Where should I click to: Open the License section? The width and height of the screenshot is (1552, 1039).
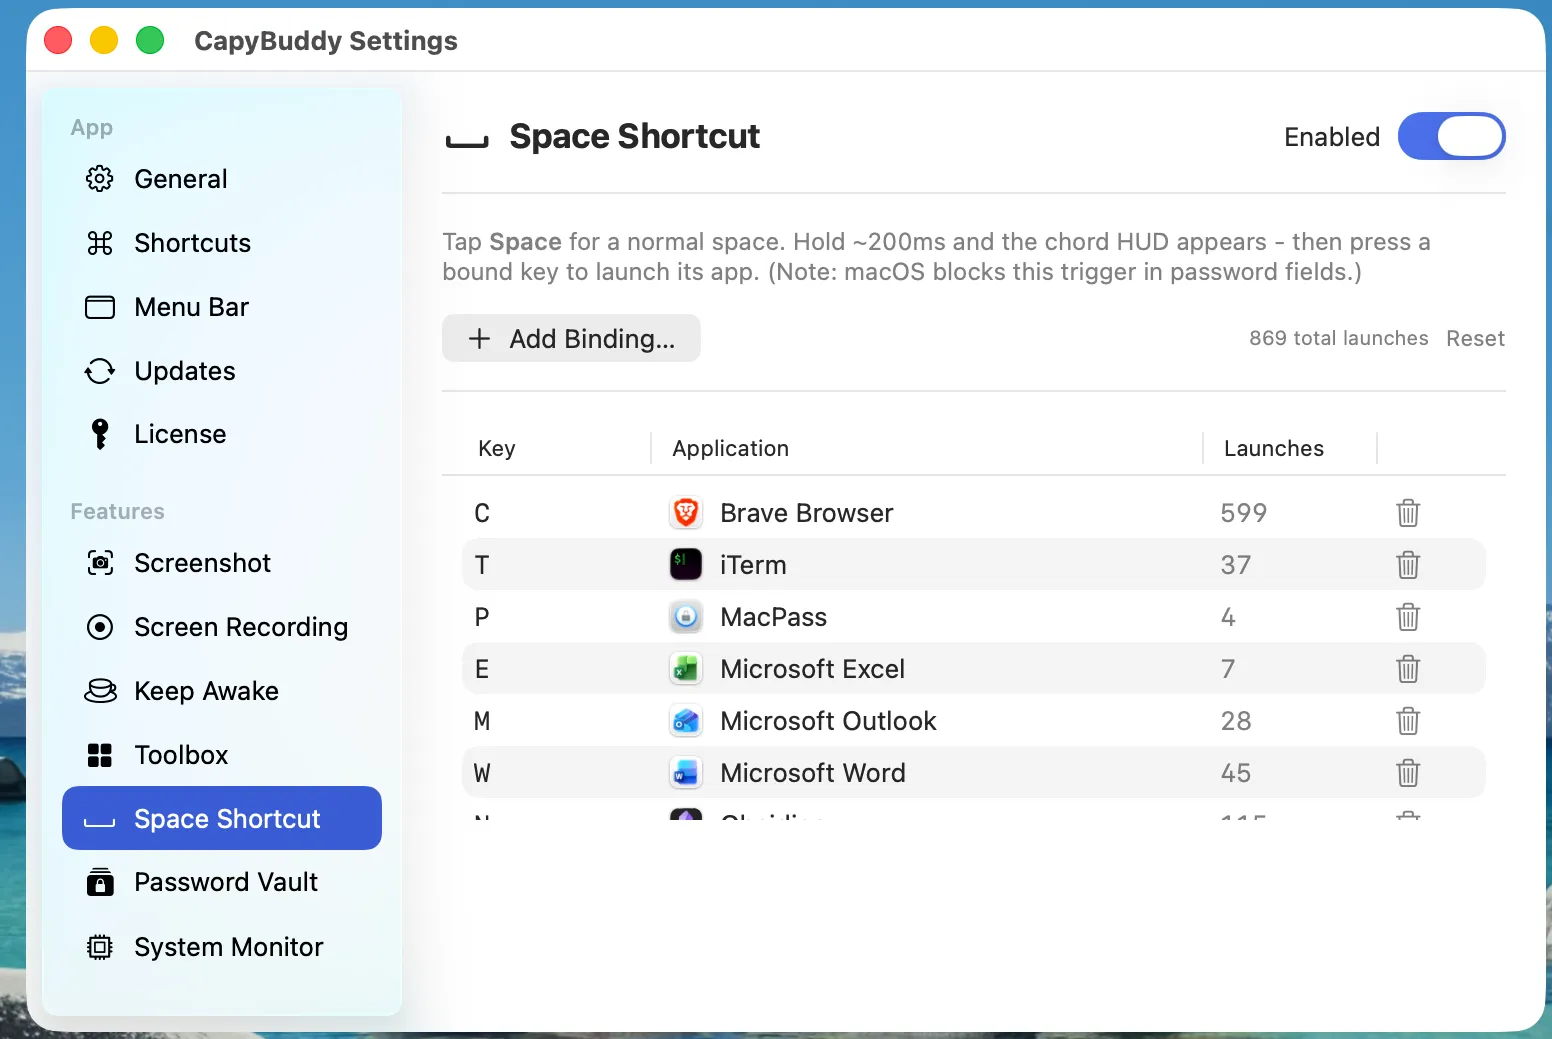[222, 434]
